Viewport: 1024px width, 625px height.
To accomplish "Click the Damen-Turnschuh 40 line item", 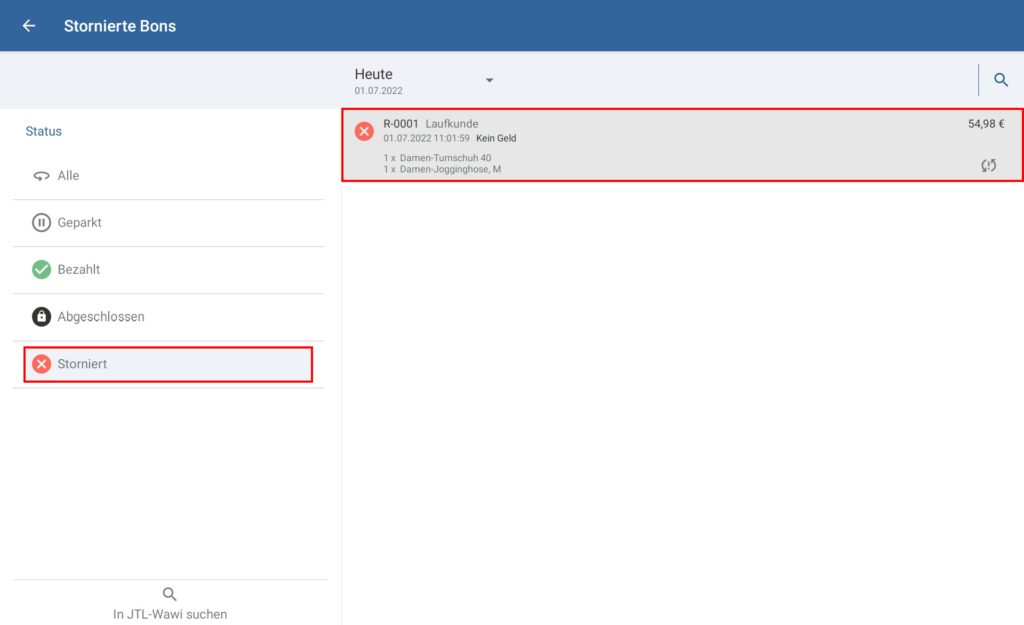I will point(444,158).
